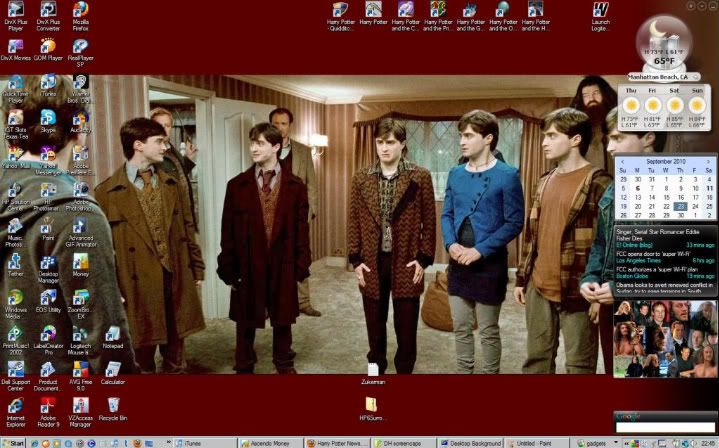Open the Obama looks to avert conflict headline
Viewport: 719px width, 448px height.
pos(664,288)
